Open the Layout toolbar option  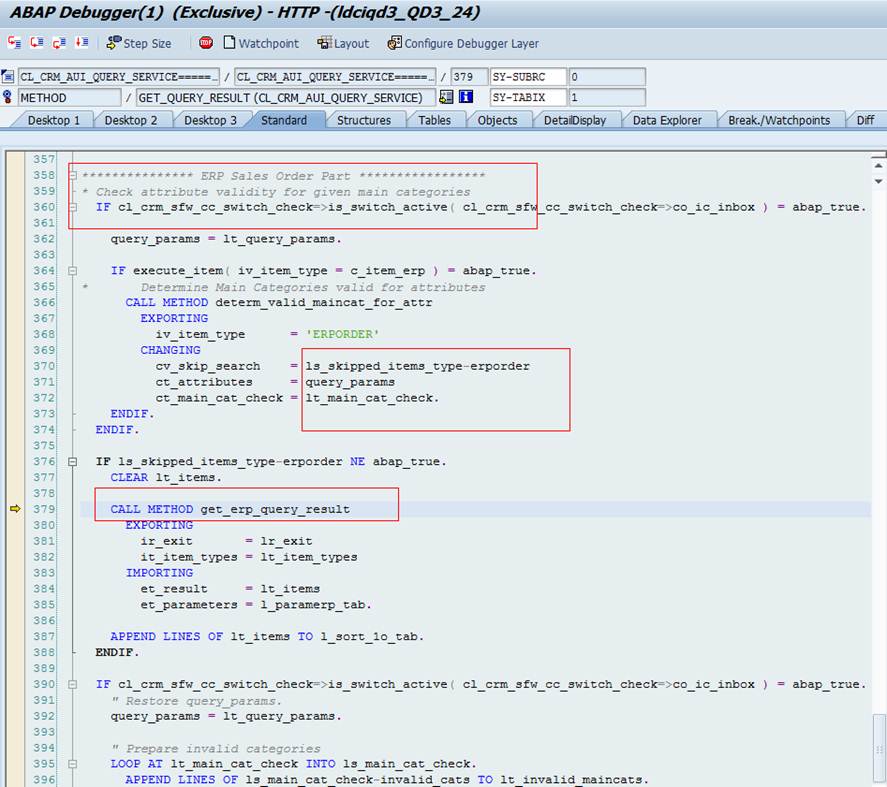click(342, 43)
